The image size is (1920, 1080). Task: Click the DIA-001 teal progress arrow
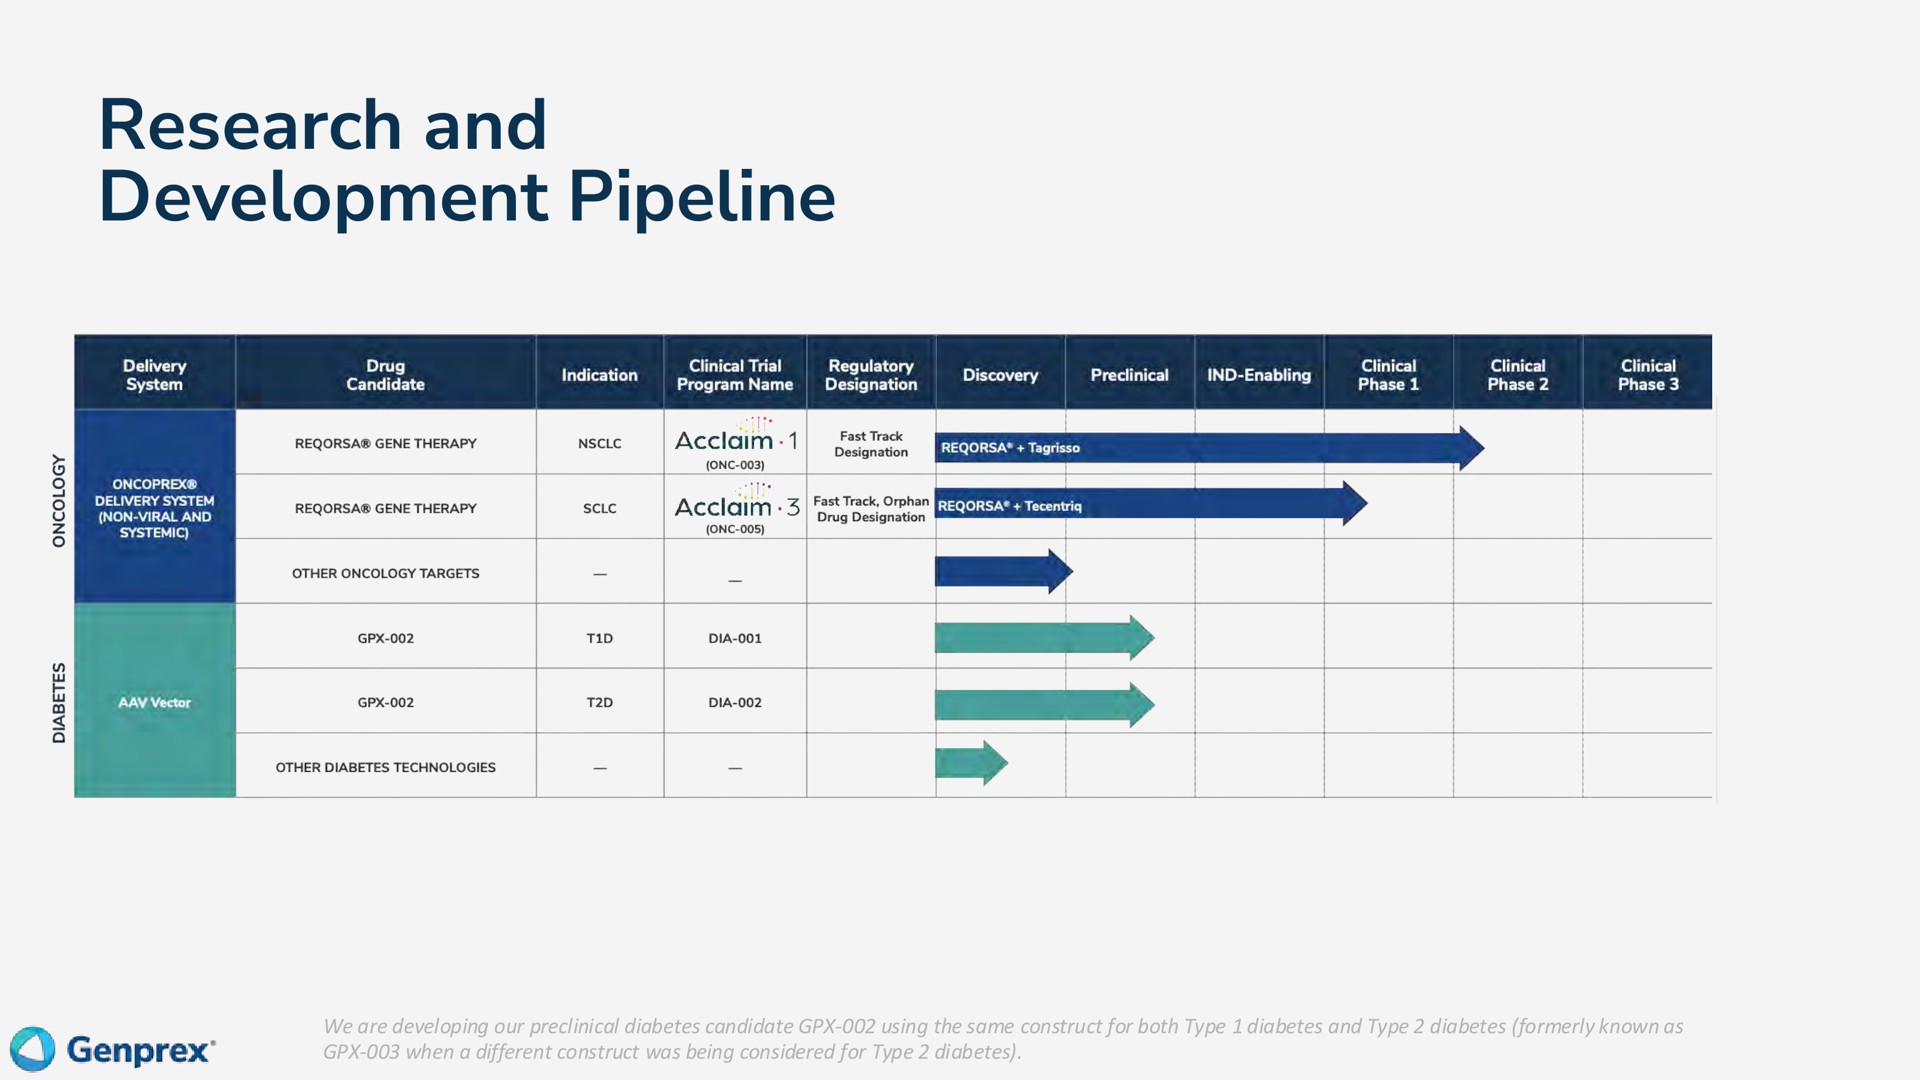(1044, 638)
